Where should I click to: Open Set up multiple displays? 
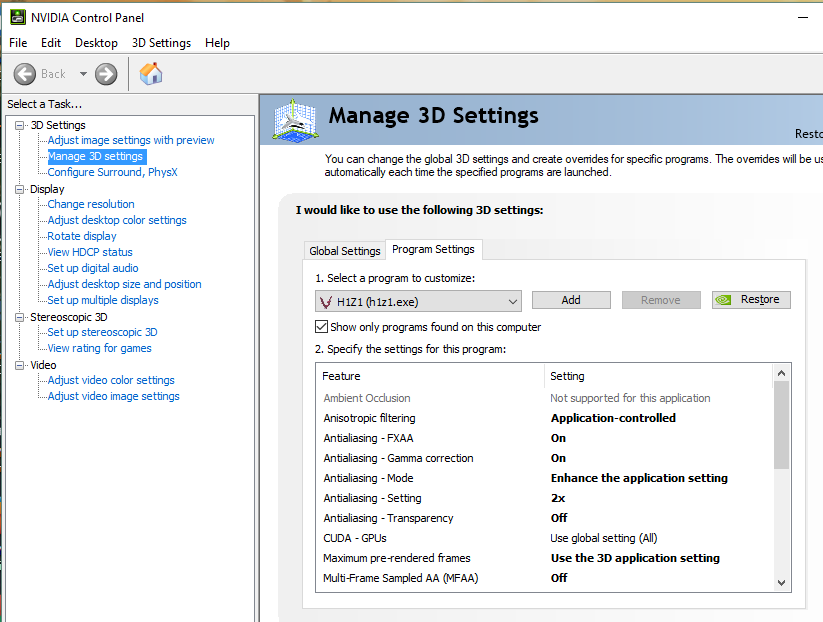(x=103, y=300)
